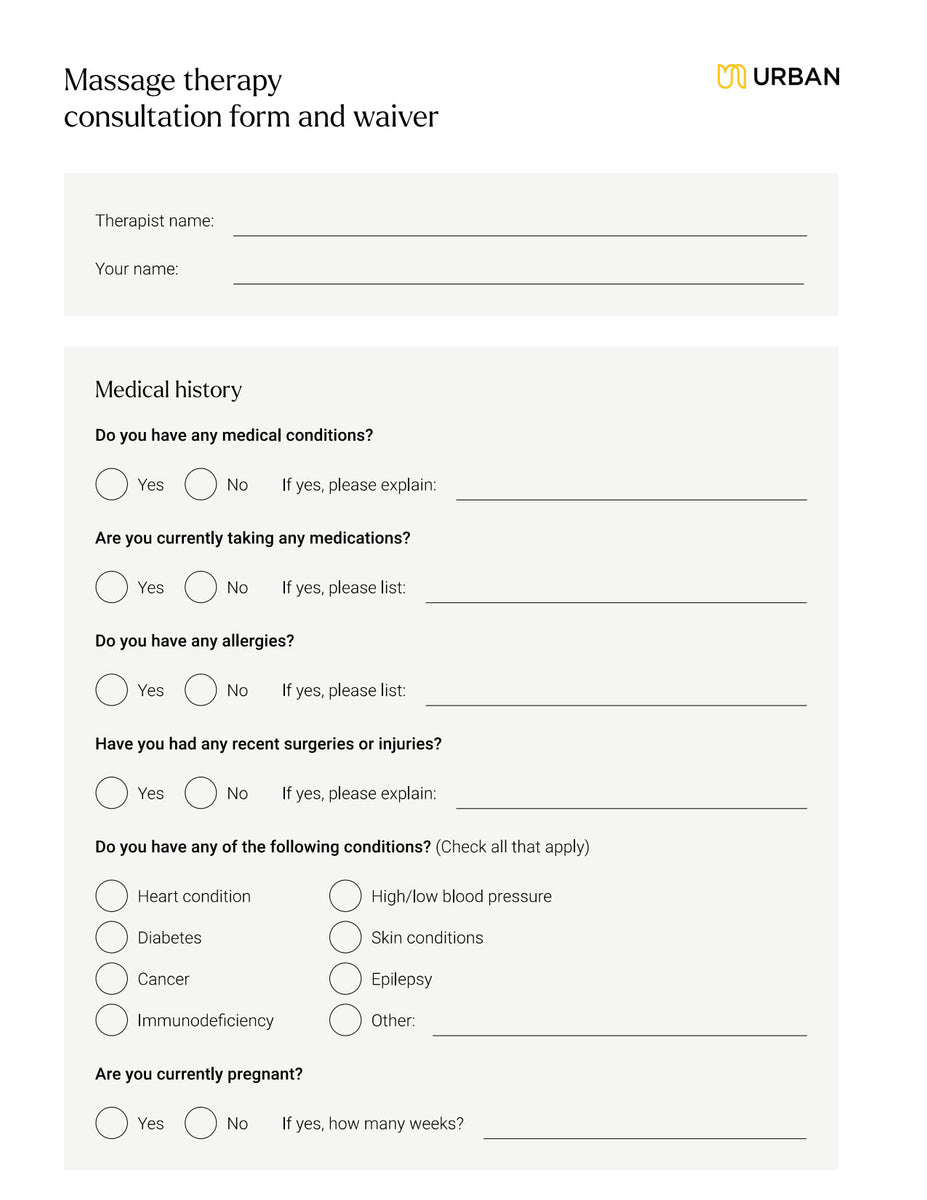927x1200 pixels.
Task: Select the Skin conditions checkbox
Action: (345, 937)
